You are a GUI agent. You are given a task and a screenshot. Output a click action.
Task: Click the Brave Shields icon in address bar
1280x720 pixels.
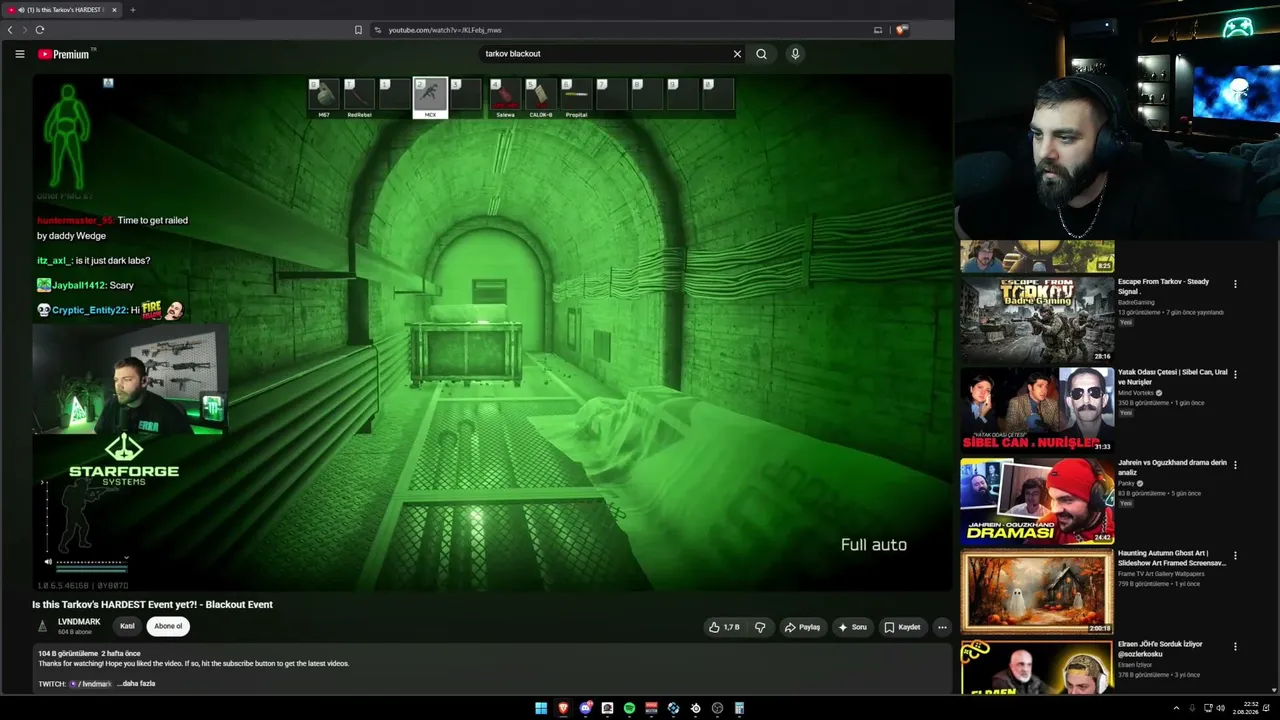(901, 30)
